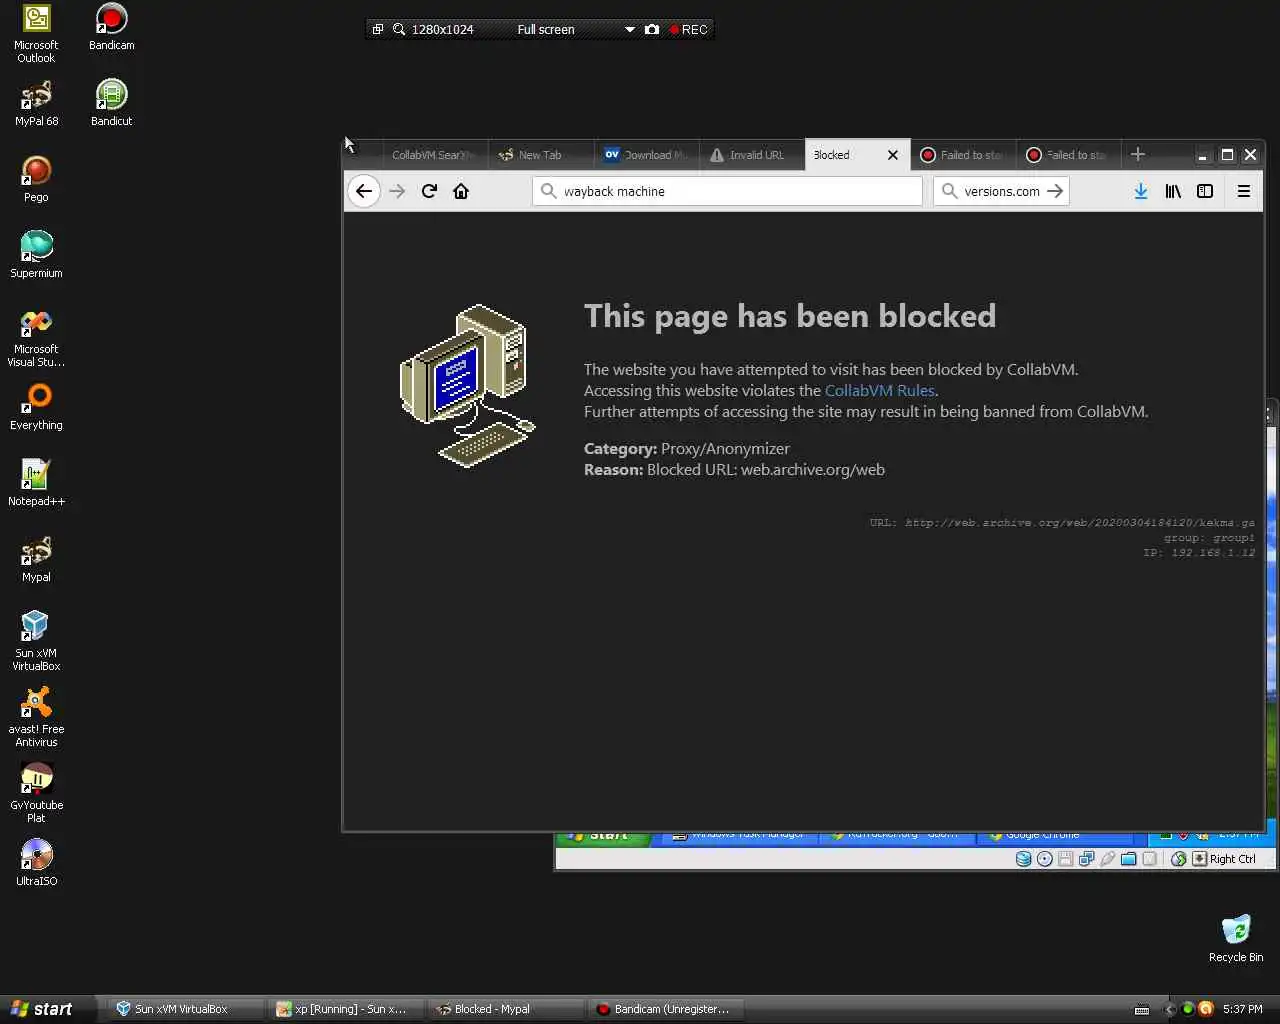The height and width of the screenshot is (1024, 1280).
Task: Click VirtualBox optical disc status icon
Action: click(1044, 859)
